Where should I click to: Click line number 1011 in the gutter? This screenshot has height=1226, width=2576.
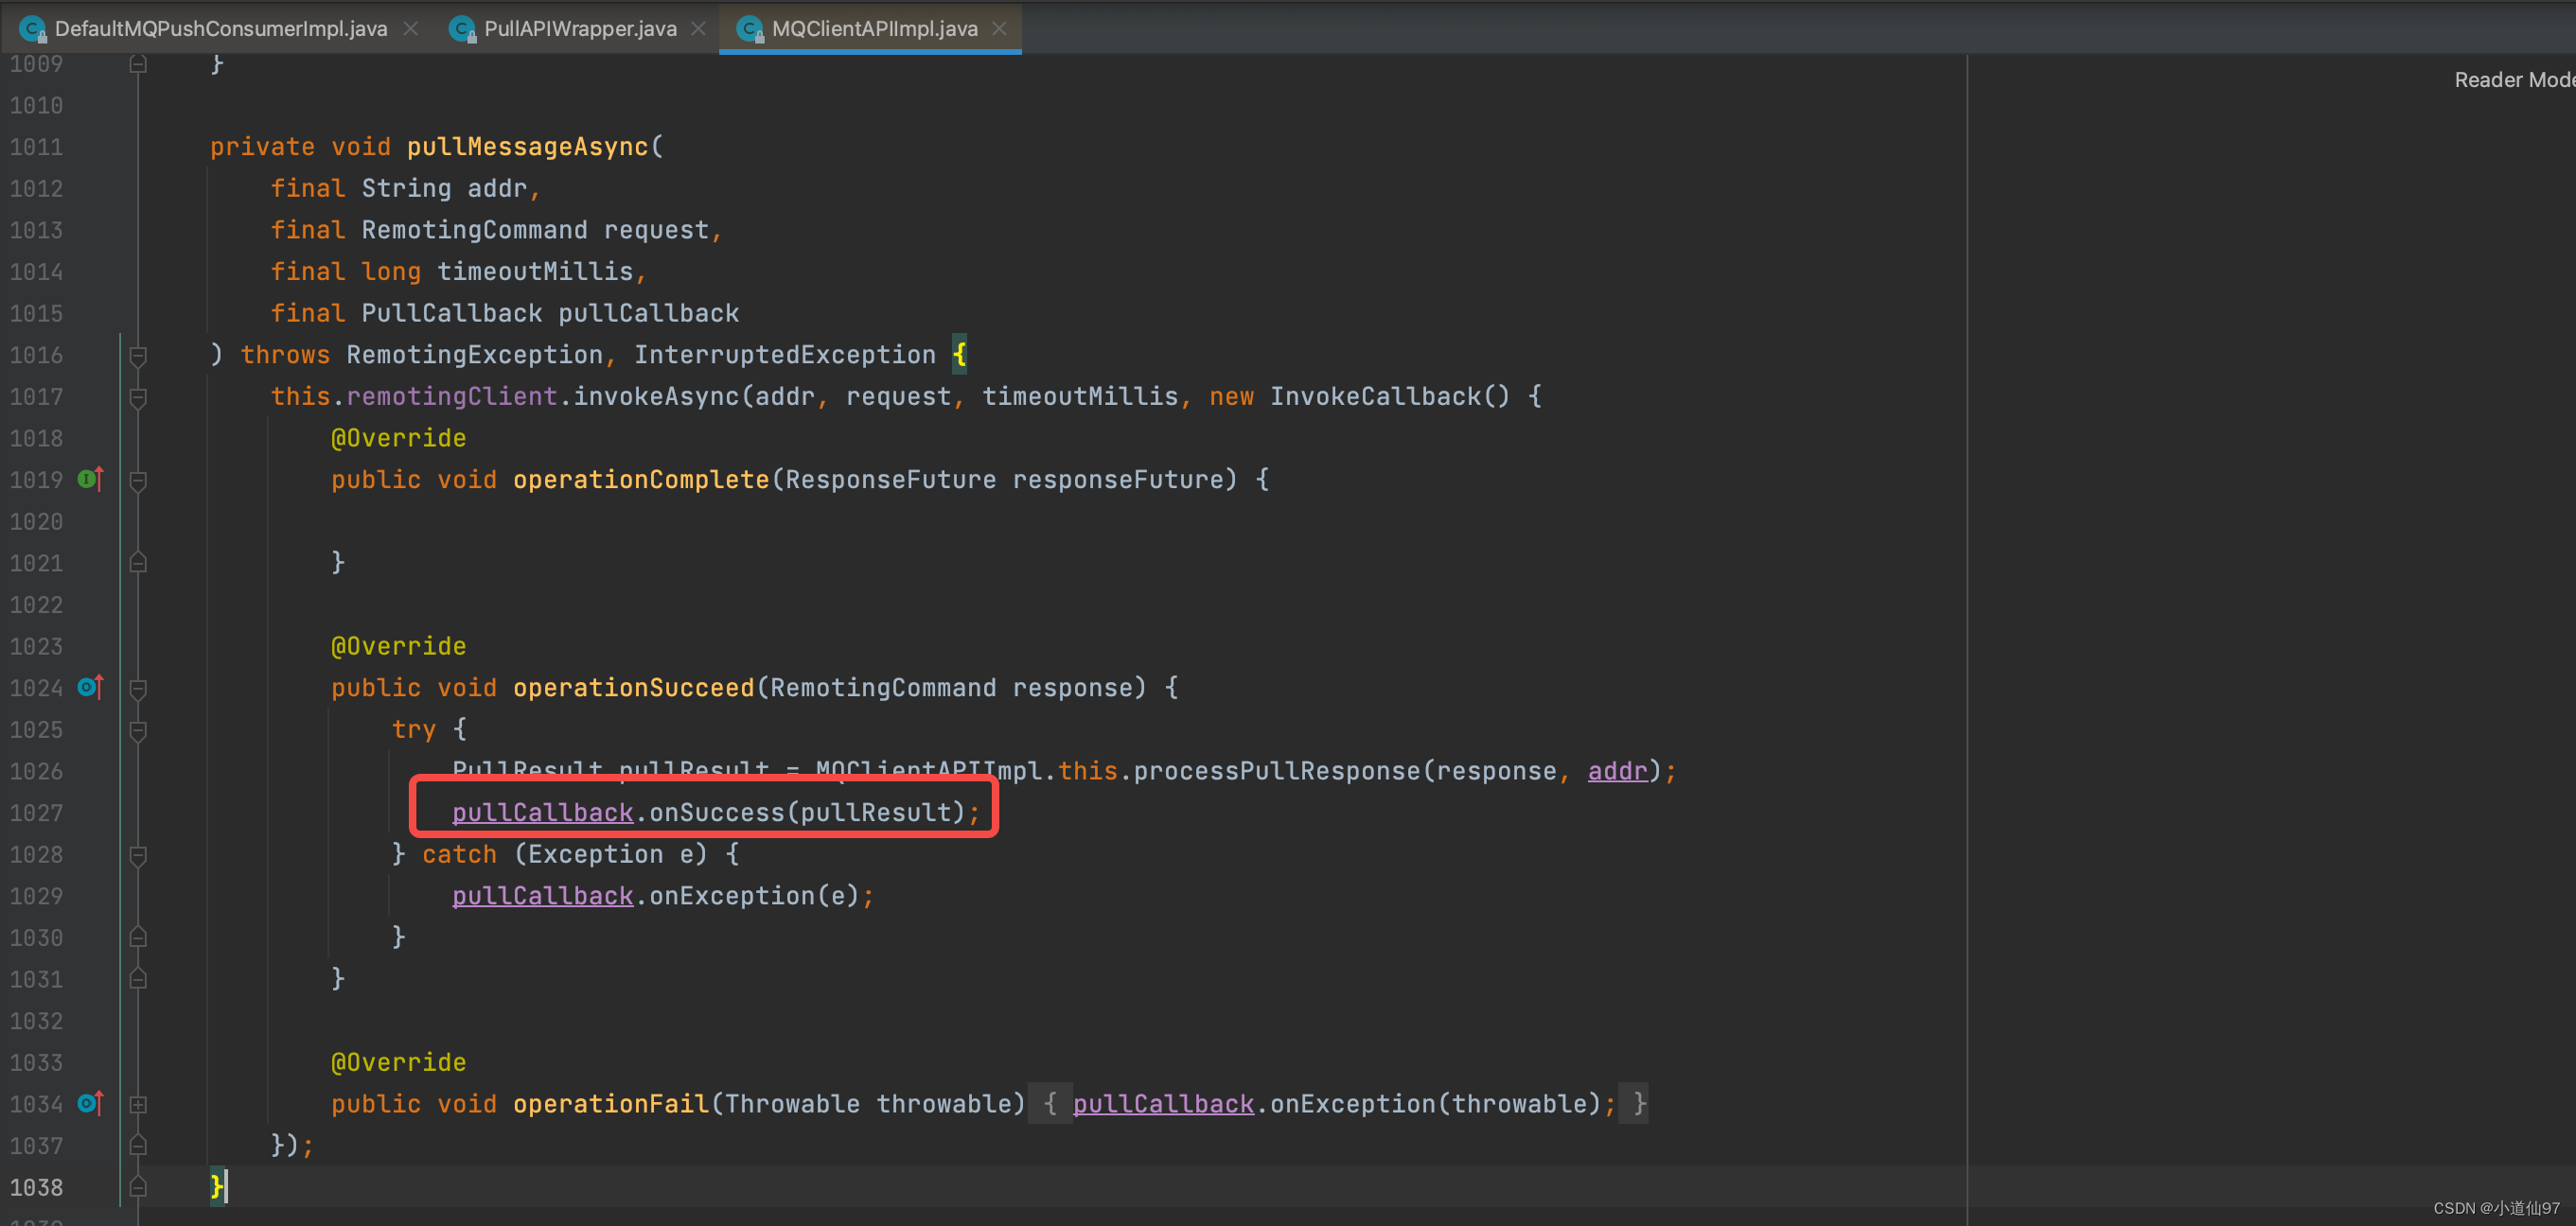pyautogui.click(x=36, y=147)
